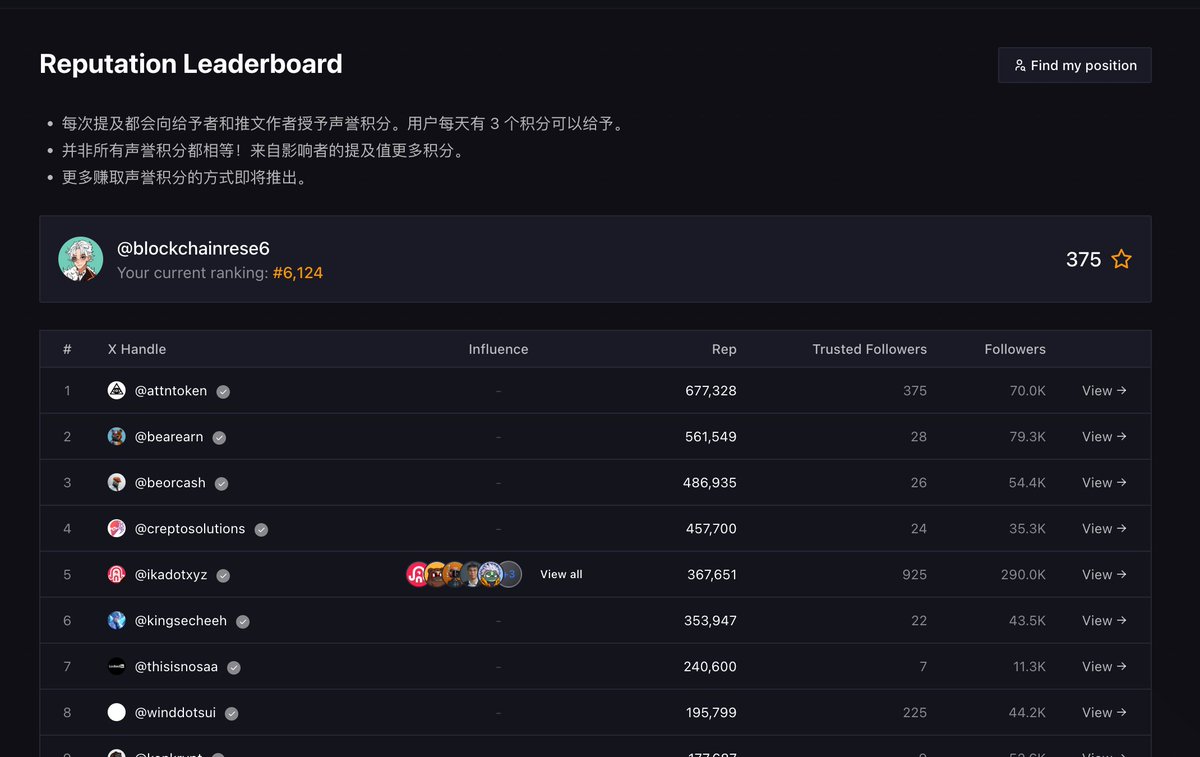
Task: Click the @beorcash avatar icon
Action: (x=117, y=483)
